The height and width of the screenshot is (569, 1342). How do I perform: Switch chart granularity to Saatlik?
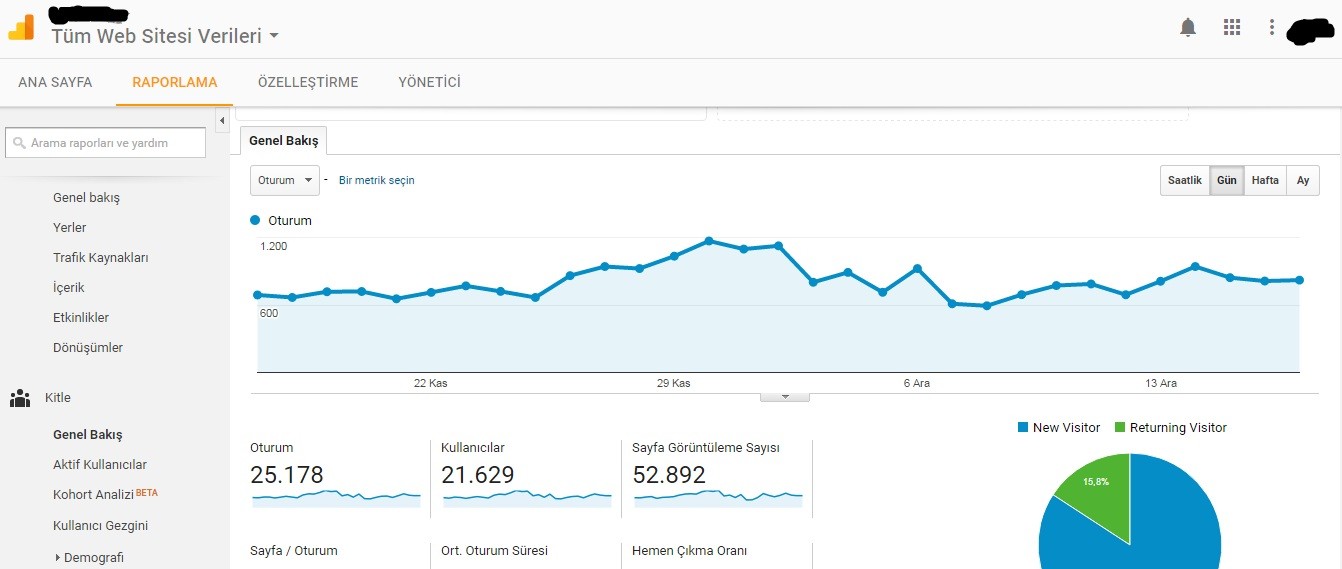point(1185,180)
